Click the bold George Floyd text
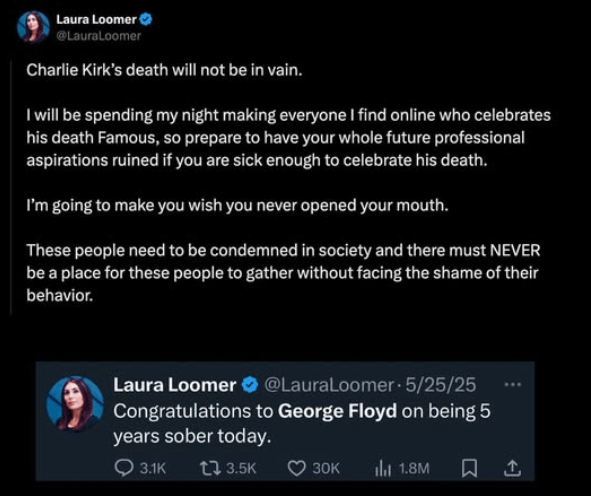Screen dimensions: 591x496 pos(337,411)
